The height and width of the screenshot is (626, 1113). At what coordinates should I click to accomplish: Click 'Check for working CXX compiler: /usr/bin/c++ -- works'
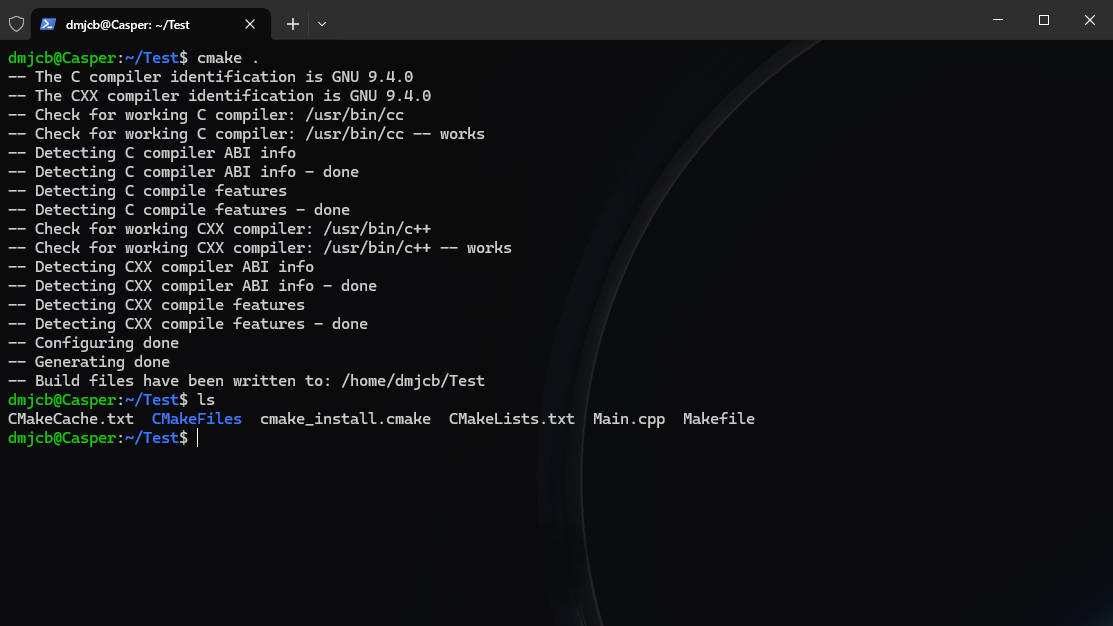pos(260,248)
